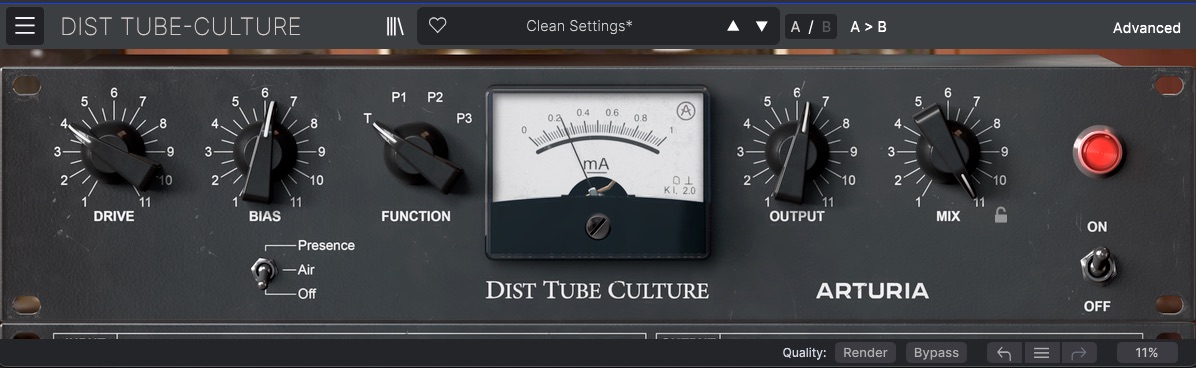Open the preset library browser icon
This screenshot has height=368, width=1196.
click(x=394, y=26)
